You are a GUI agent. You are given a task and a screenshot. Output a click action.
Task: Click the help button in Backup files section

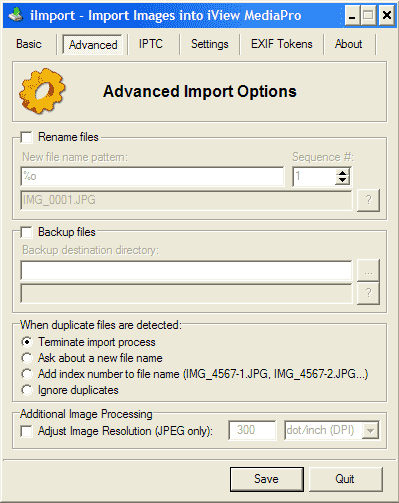click(368, 293)
